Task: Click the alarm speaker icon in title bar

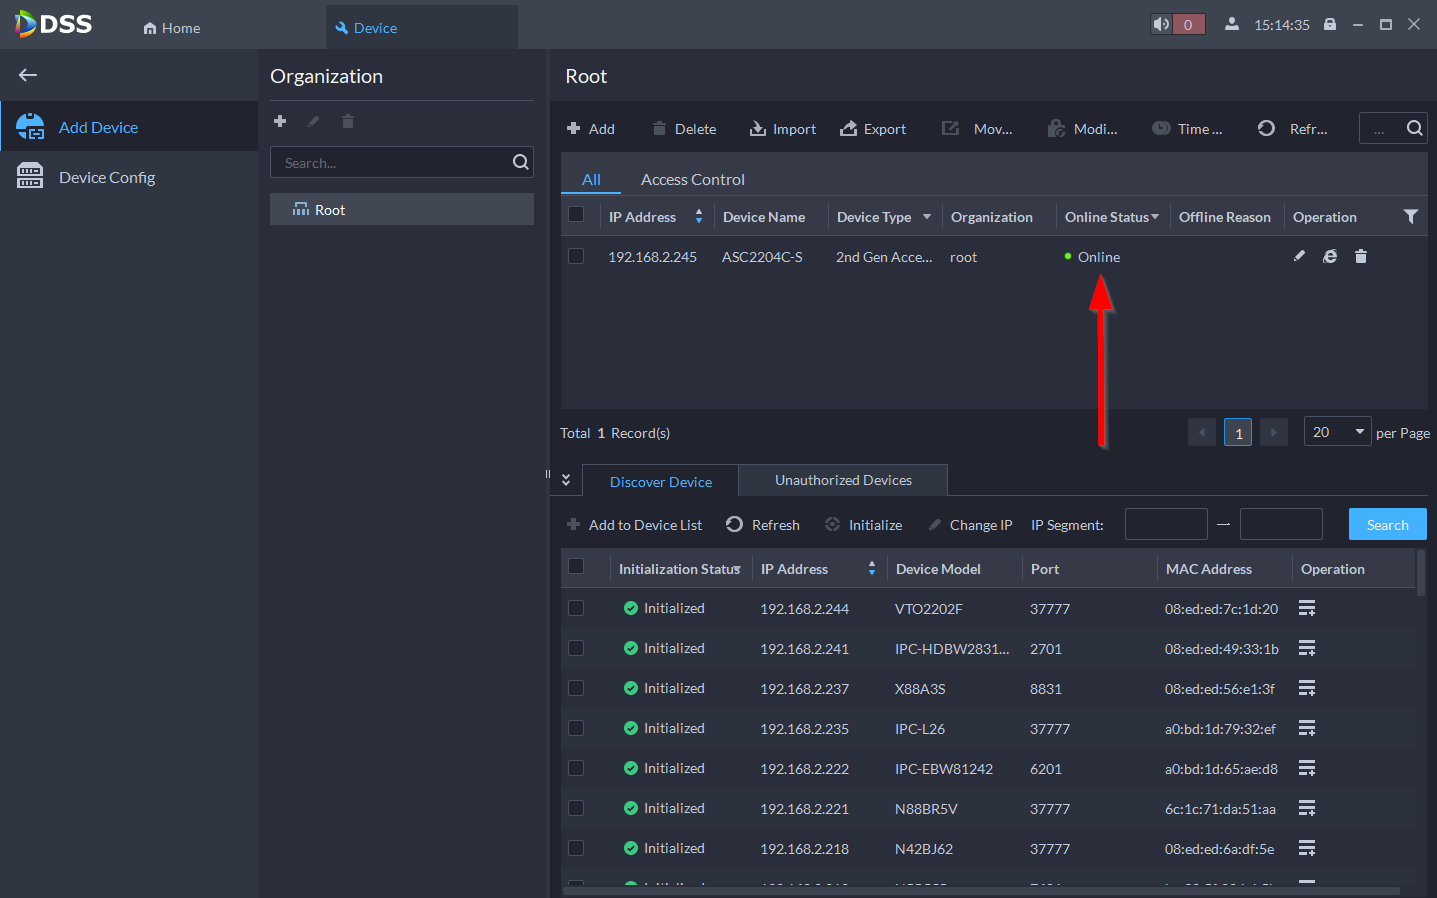Action: [1161, 24]
